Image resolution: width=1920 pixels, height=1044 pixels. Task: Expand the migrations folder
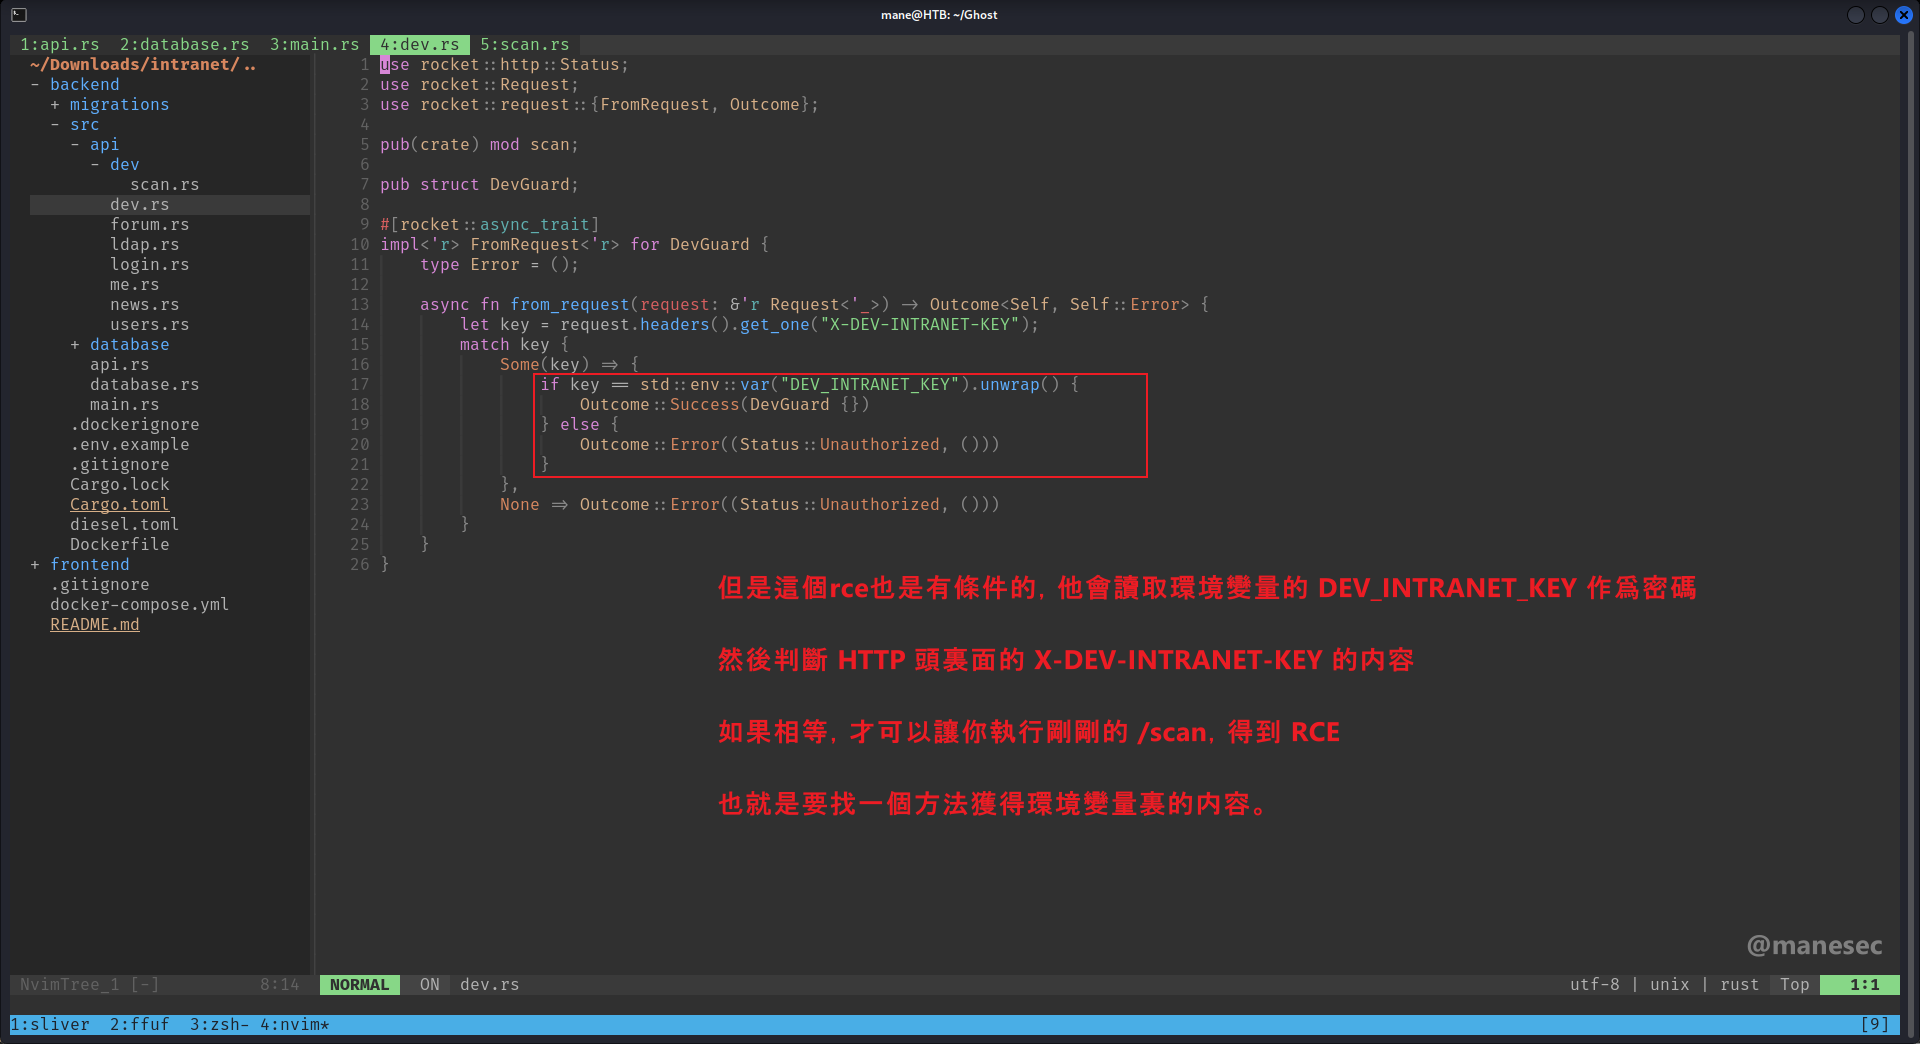119,105
